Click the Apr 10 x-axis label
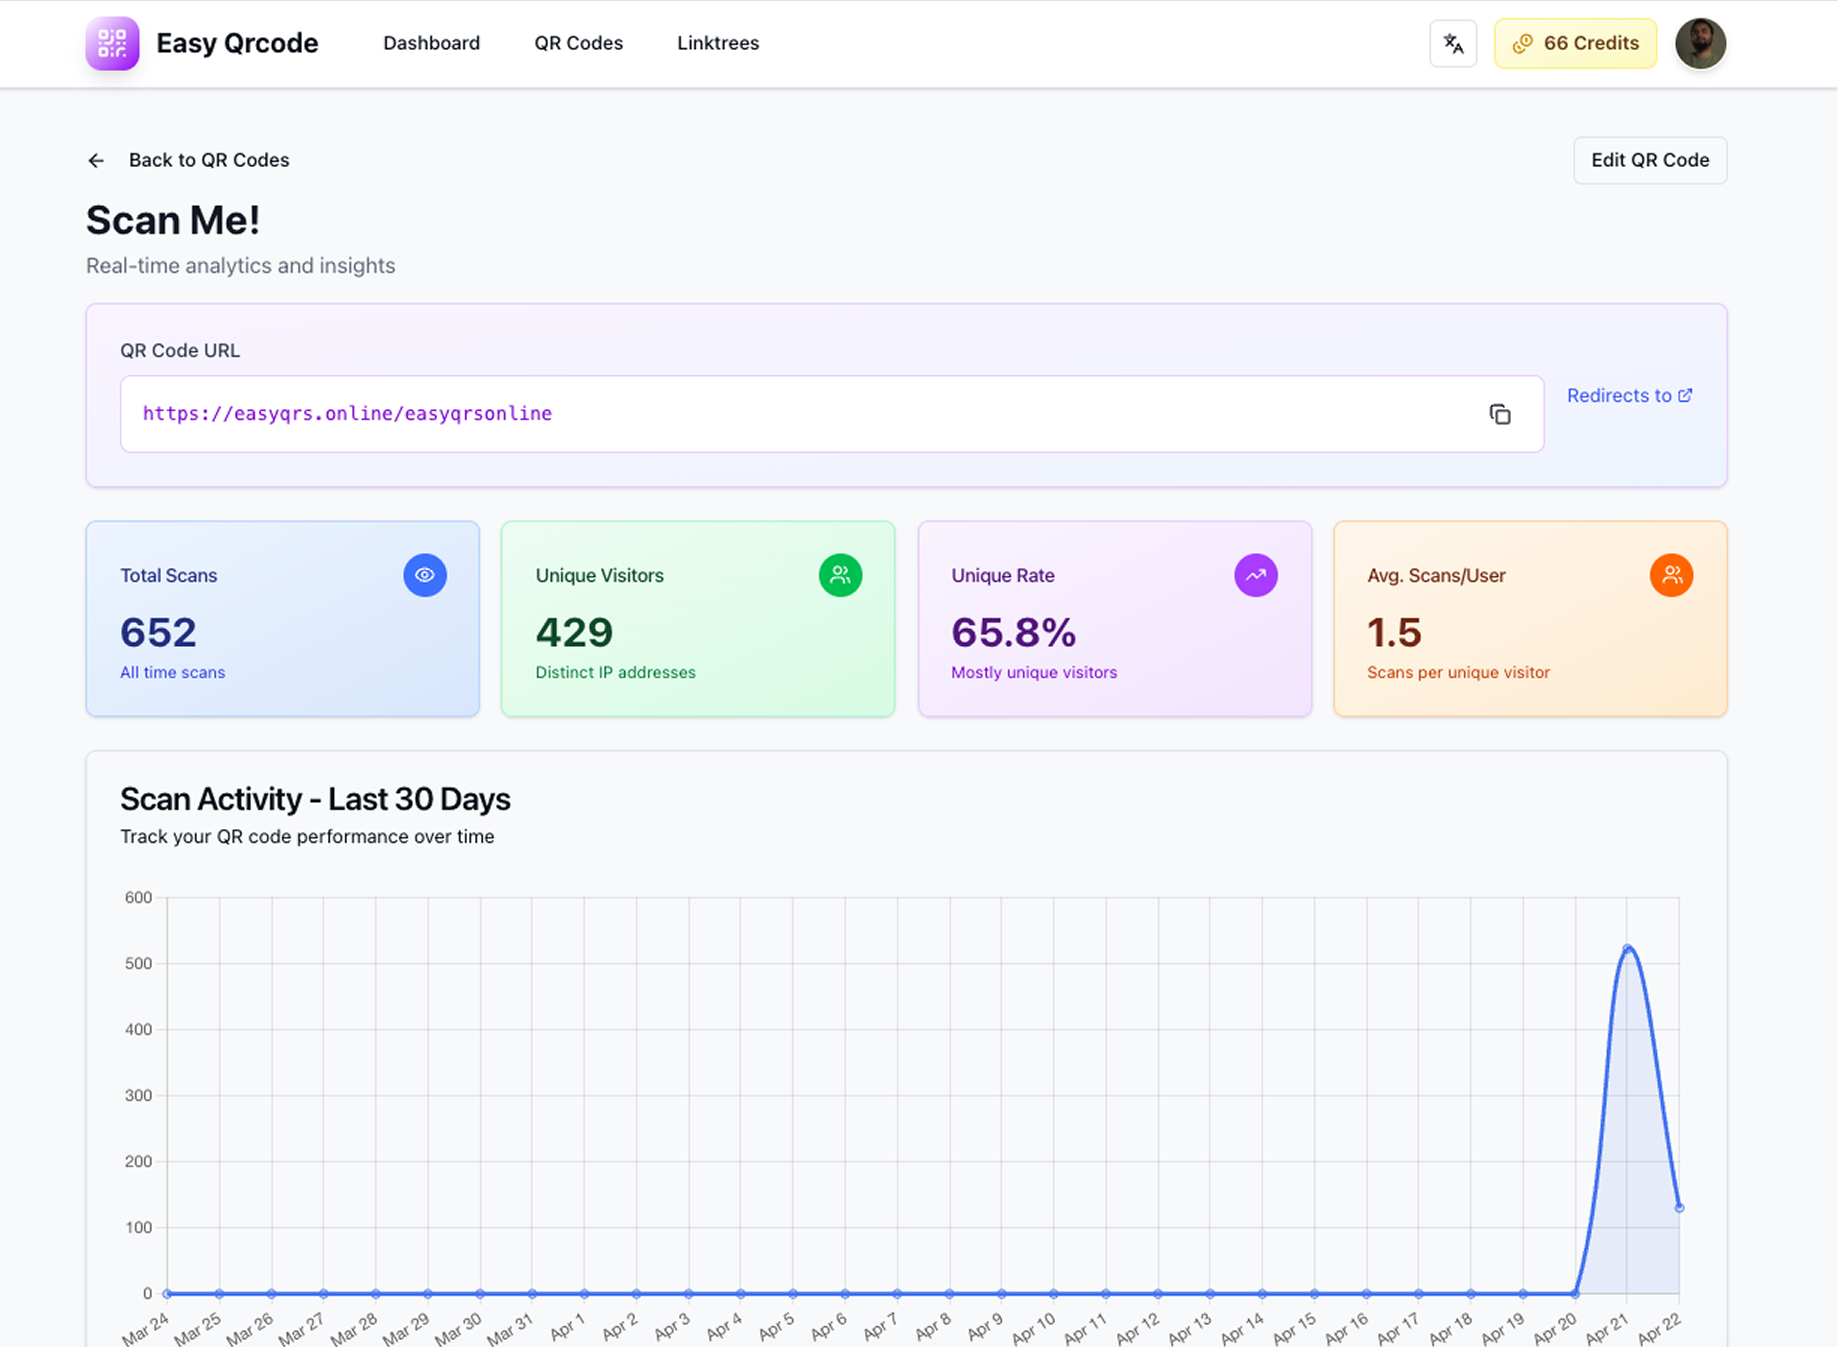The width and height of the screenshot is (1838, 1347). pos(1033,1328)
